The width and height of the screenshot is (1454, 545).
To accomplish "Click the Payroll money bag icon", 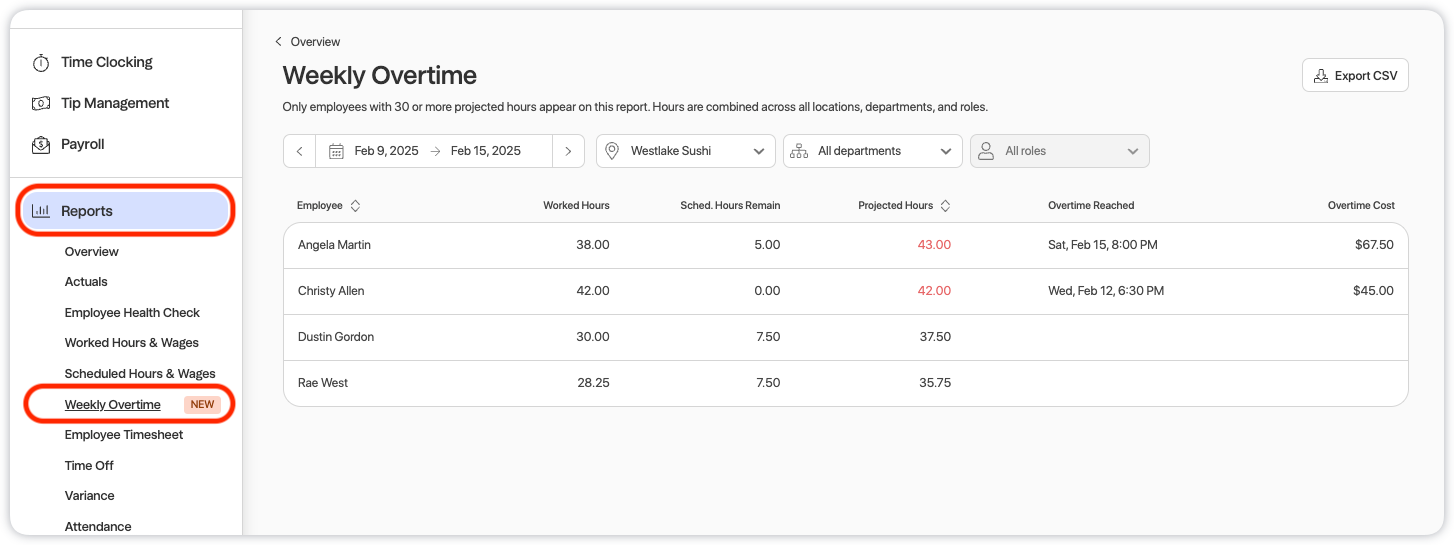I will [41, 145].
